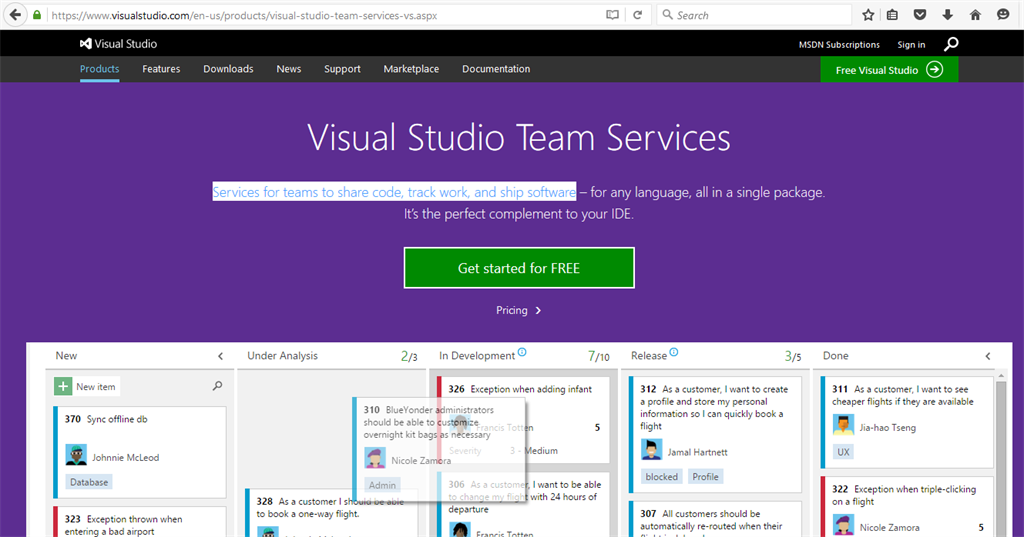The height and width of the screenshot is (537, 1024).
Task: Click the green New item plus button
Action: click(63, 387)
